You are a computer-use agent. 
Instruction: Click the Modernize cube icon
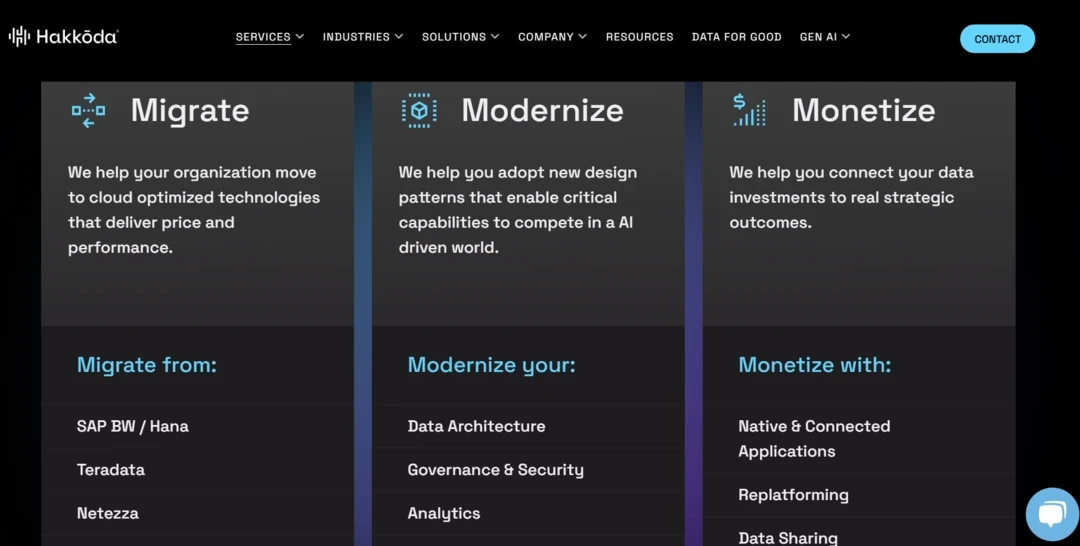click(419, 110)
